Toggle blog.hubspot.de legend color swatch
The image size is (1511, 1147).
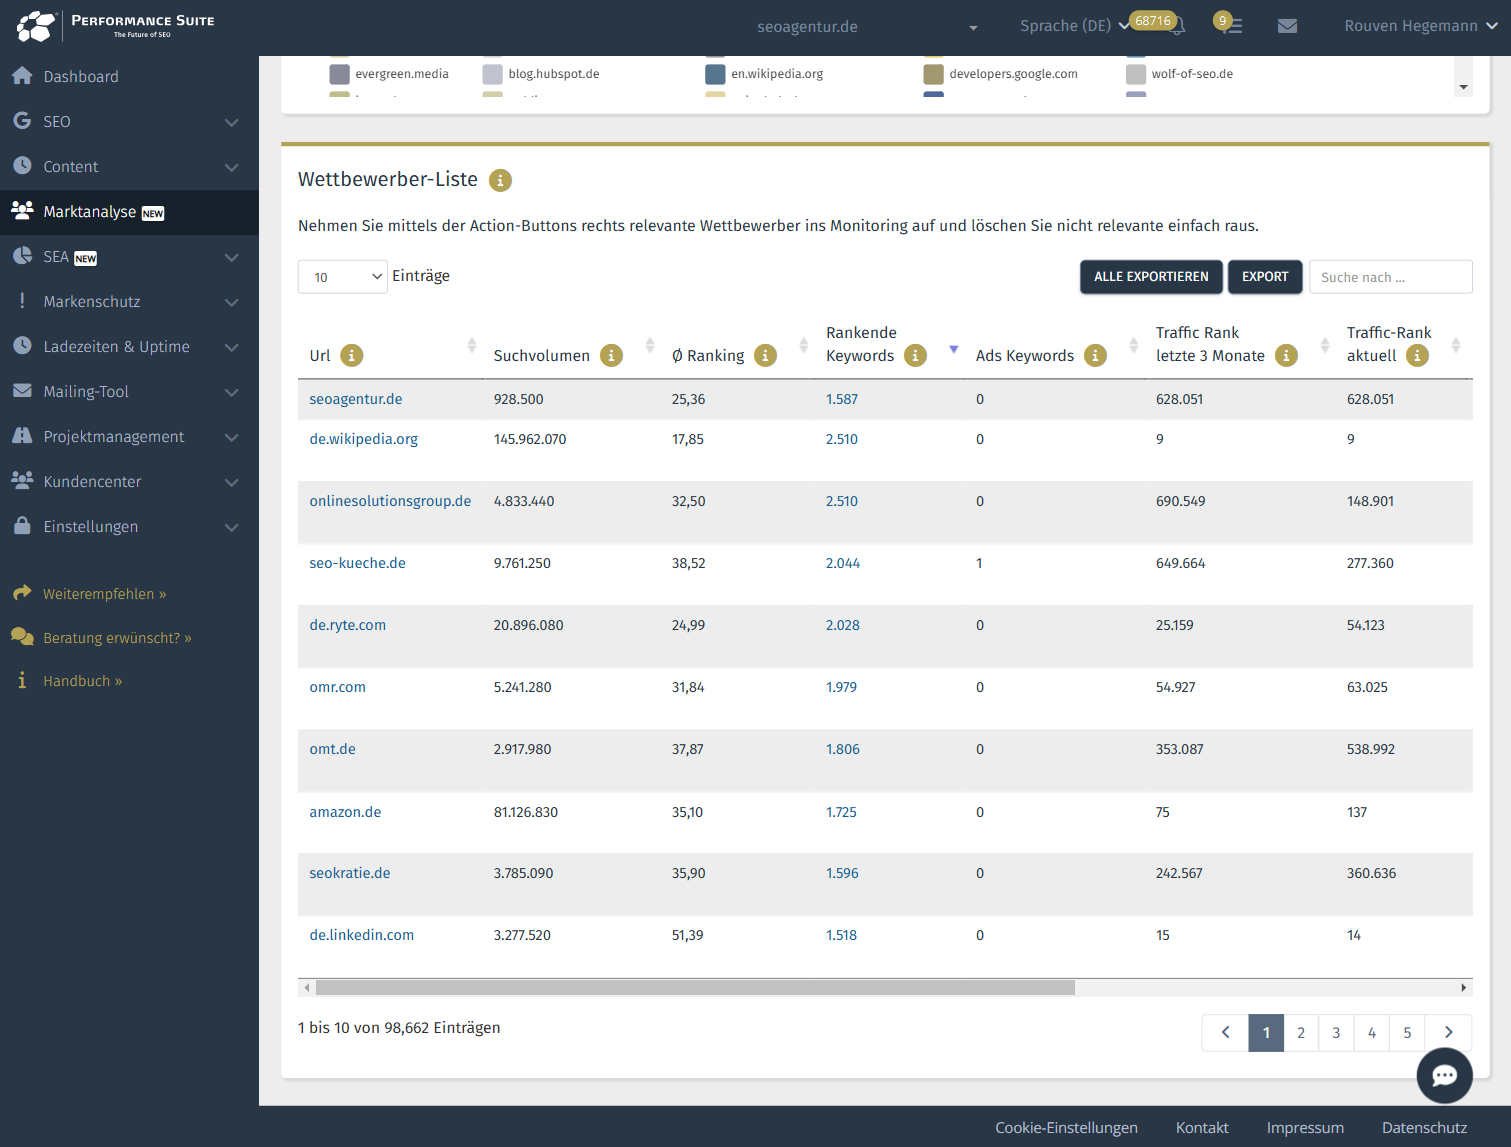tap(492, 74)
